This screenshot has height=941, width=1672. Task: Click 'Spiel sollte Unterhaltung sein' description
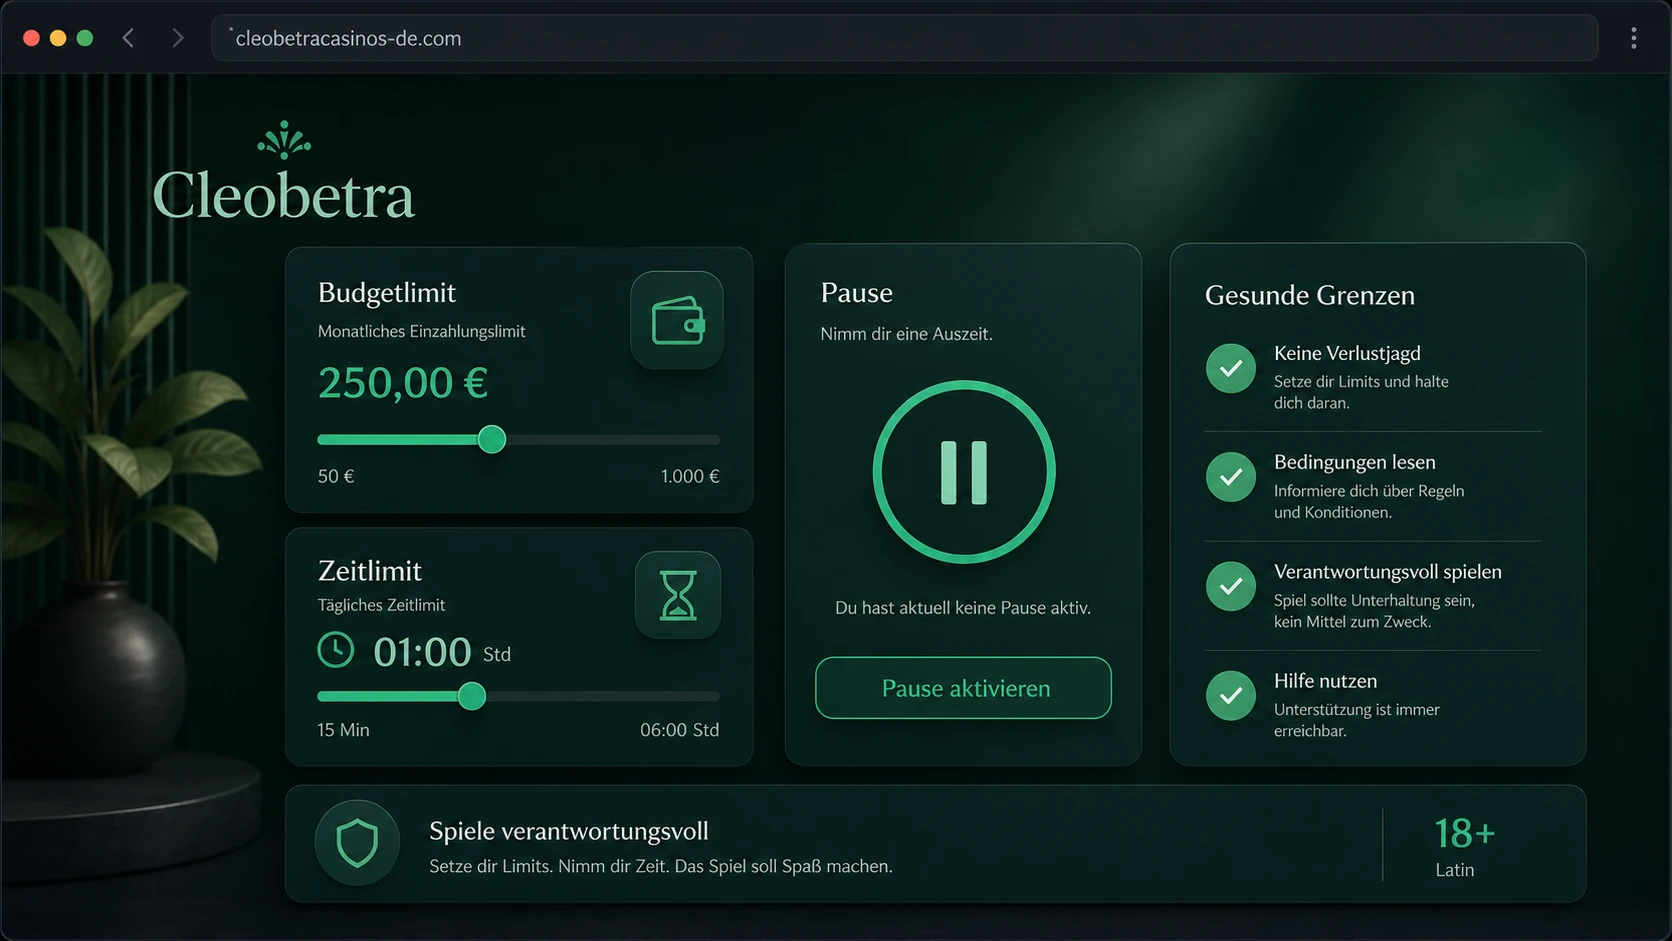pyautogui.click(x=1374, y=600)
